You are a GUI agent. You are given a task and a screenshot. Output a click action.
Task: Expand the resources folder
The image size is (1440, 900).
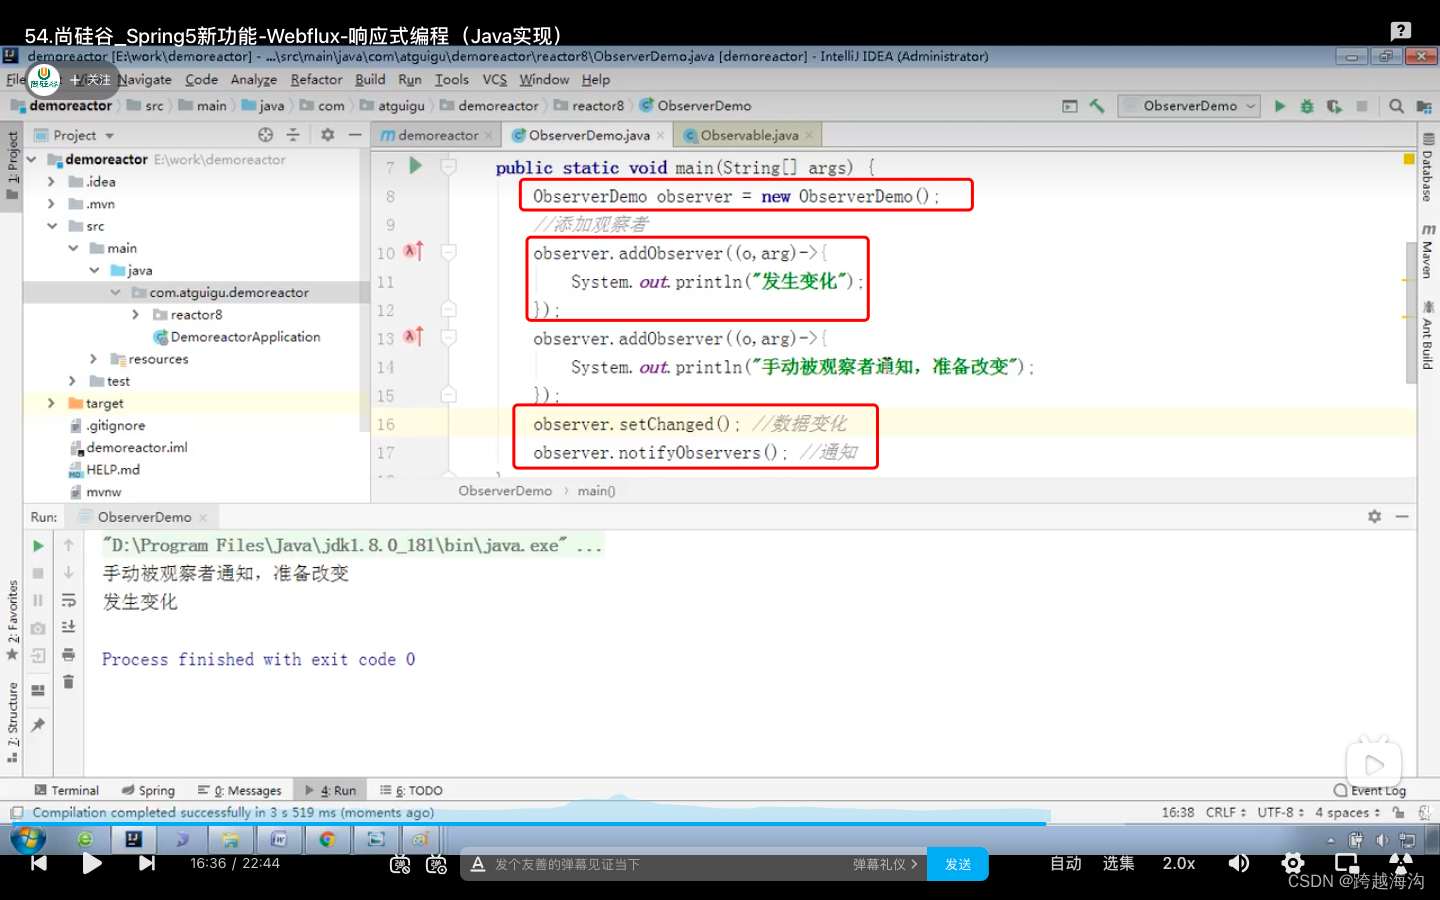tap(94, 359)
